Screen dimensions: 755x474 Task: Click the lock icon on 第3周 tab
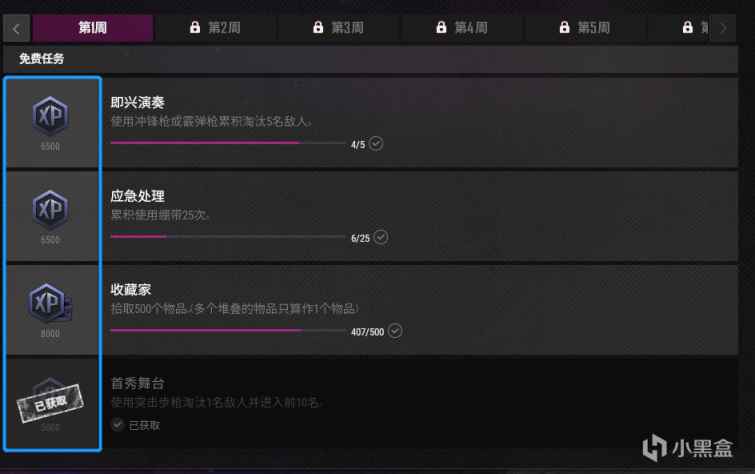pos(318,27)
